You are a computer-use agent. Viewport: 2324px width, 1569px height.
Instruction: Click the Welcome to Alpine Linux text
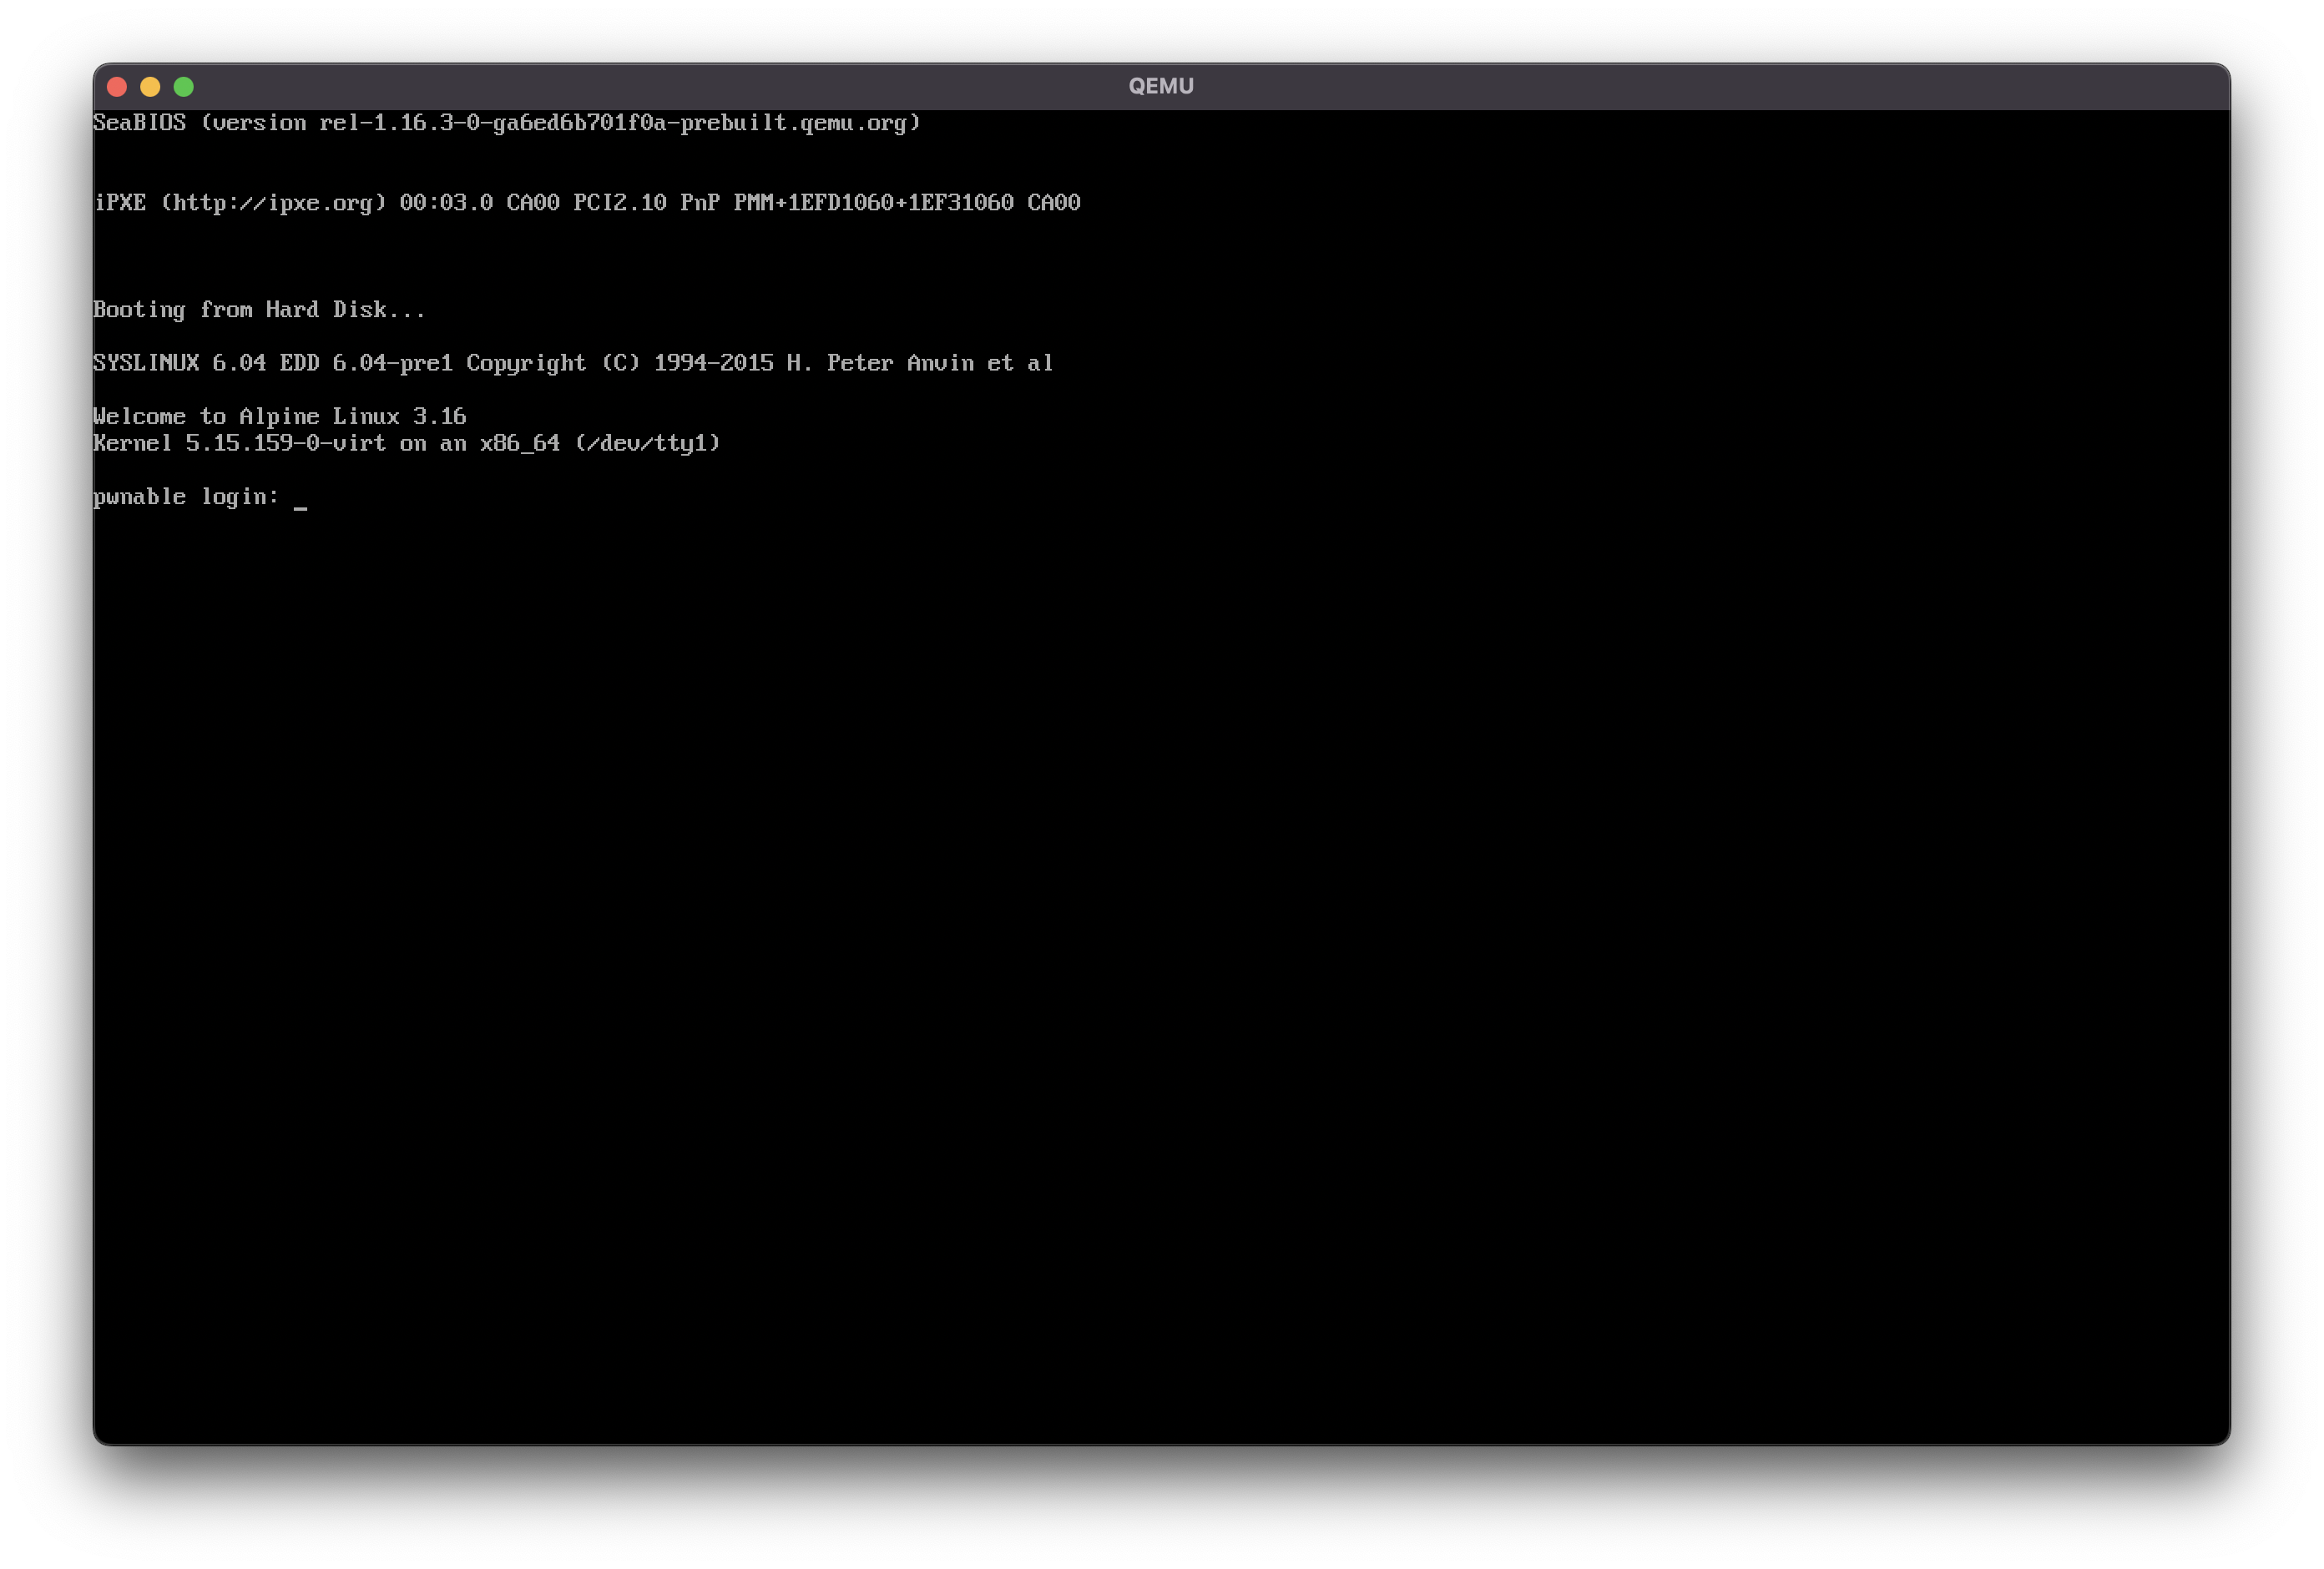click(x=280, y=416)
